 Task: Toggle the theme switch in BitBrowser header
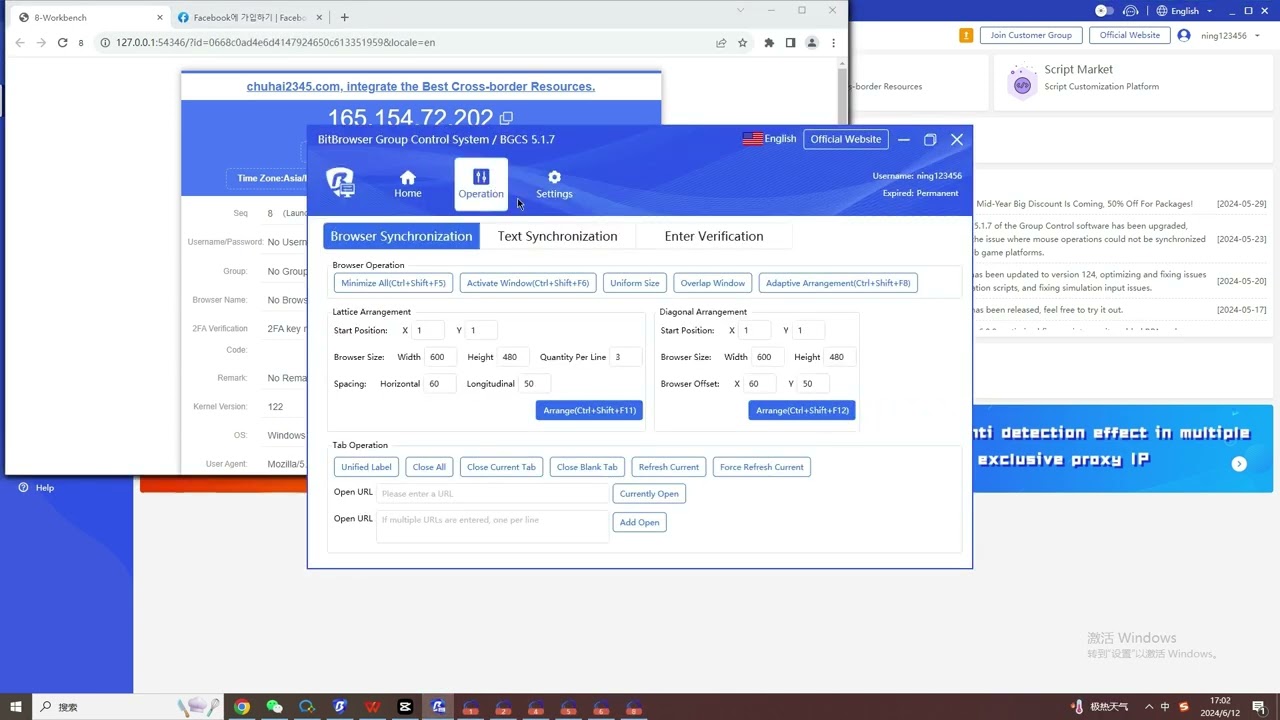1104,11
